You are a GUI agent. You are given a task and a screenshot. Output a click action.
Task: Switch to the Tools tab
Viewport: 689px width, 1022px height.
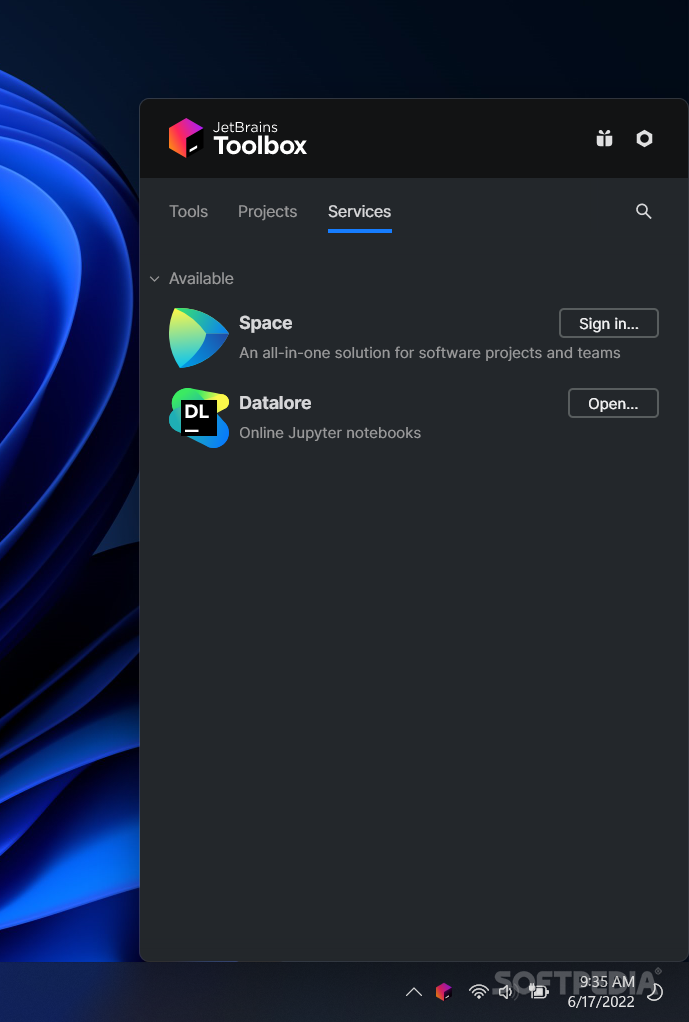coord(188,211)
